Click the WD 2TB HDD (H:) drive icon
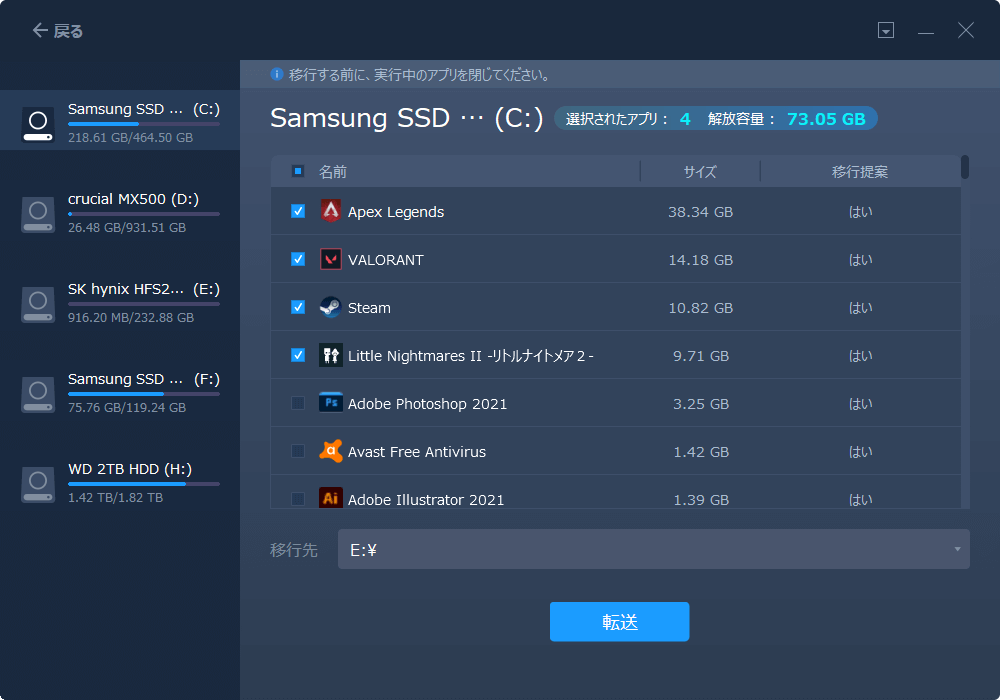 38,484
